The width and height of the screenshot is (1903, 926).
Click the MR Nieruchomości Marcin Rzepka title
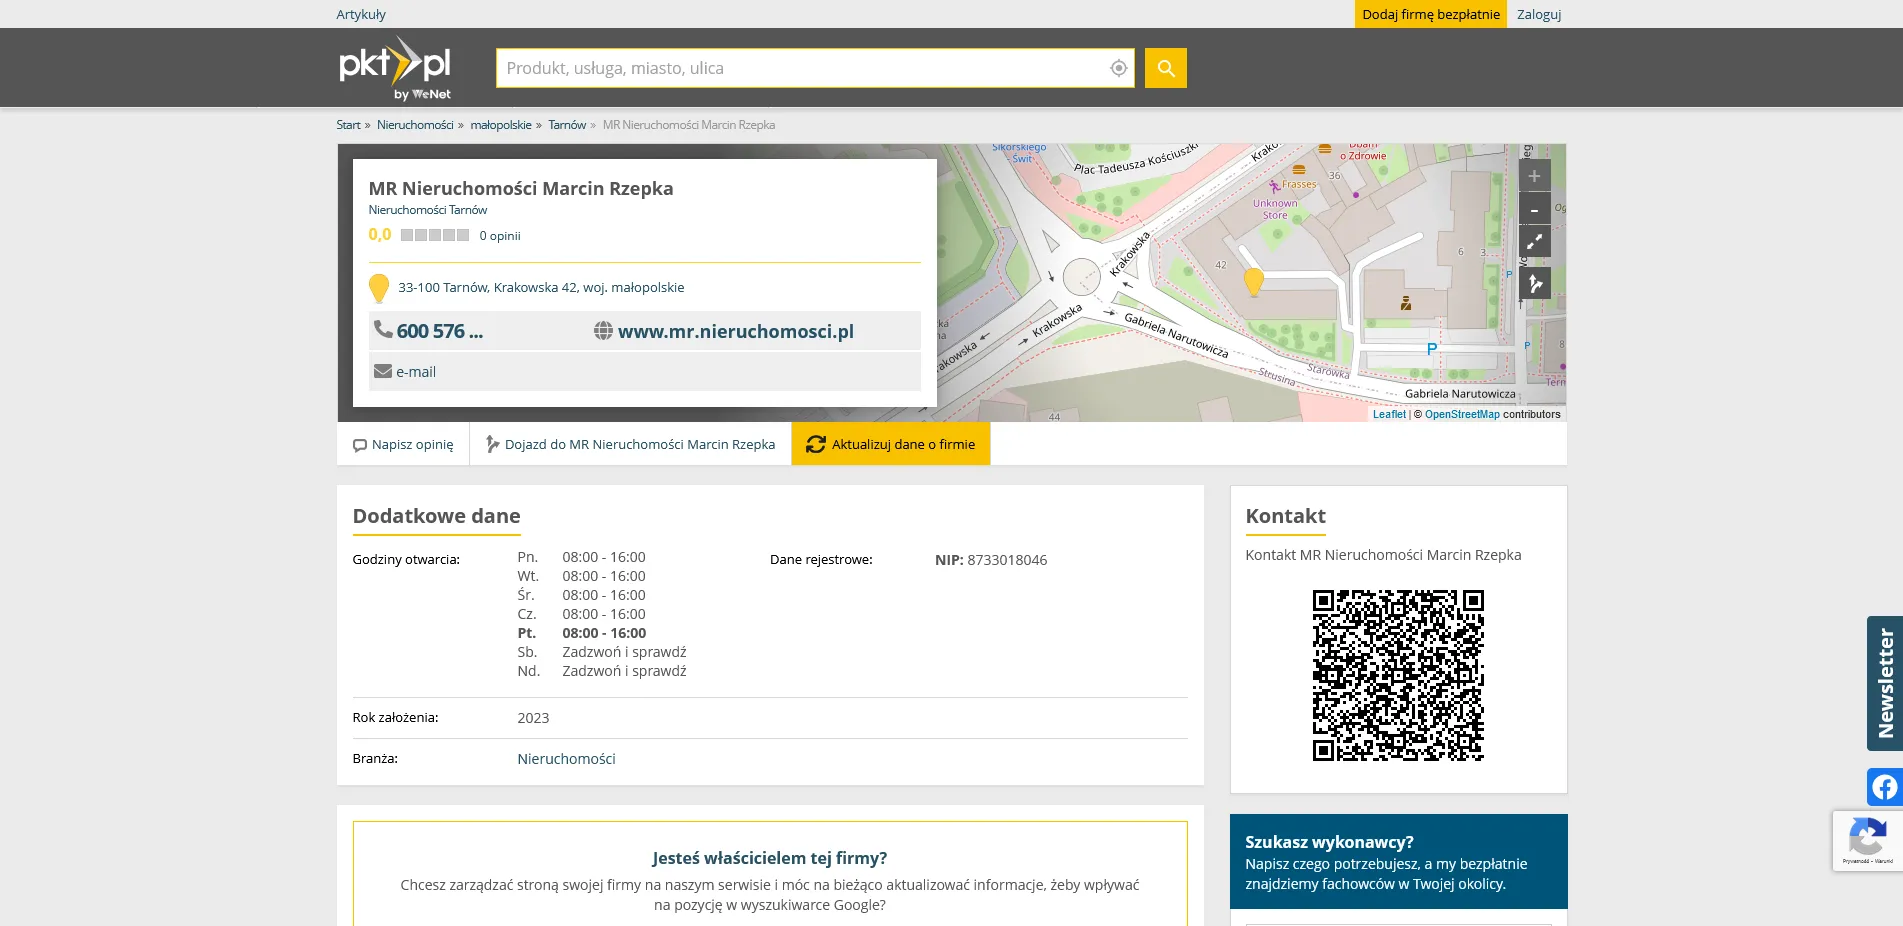pyautogui.click(x=521, y=188)
